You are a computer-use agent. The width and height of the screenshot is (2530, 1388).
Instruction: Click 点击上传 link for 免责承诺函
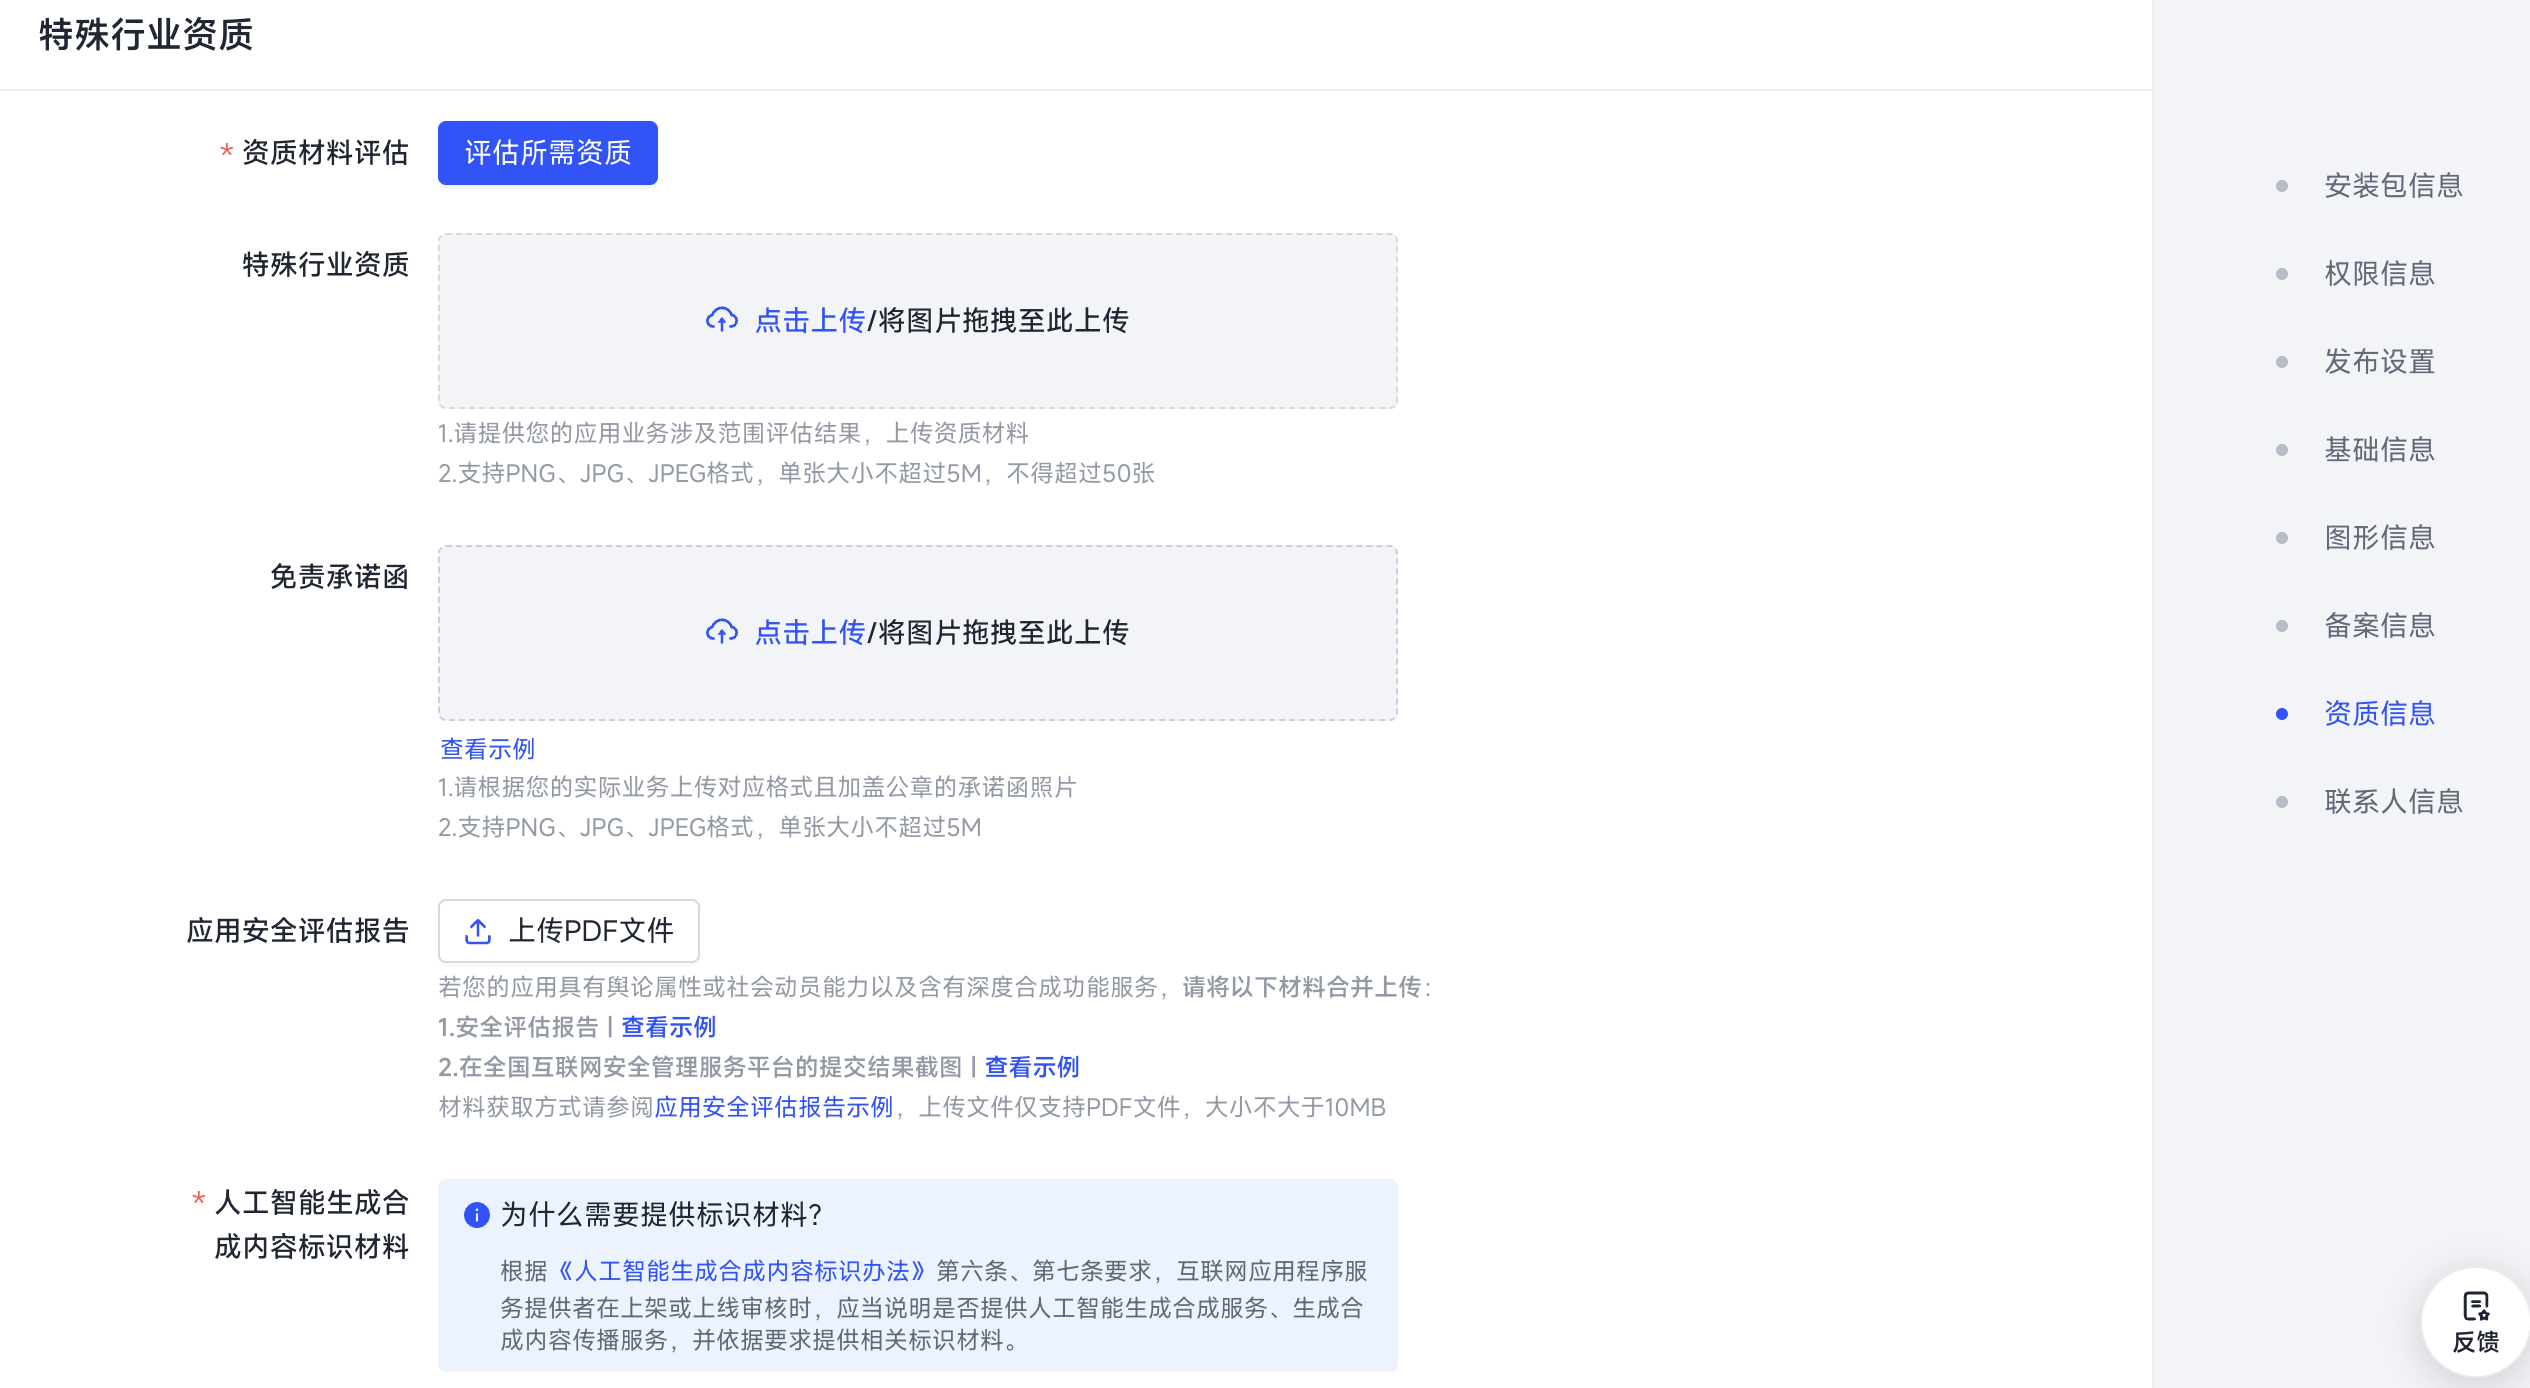pyautogui.click(x=809, y=632)
